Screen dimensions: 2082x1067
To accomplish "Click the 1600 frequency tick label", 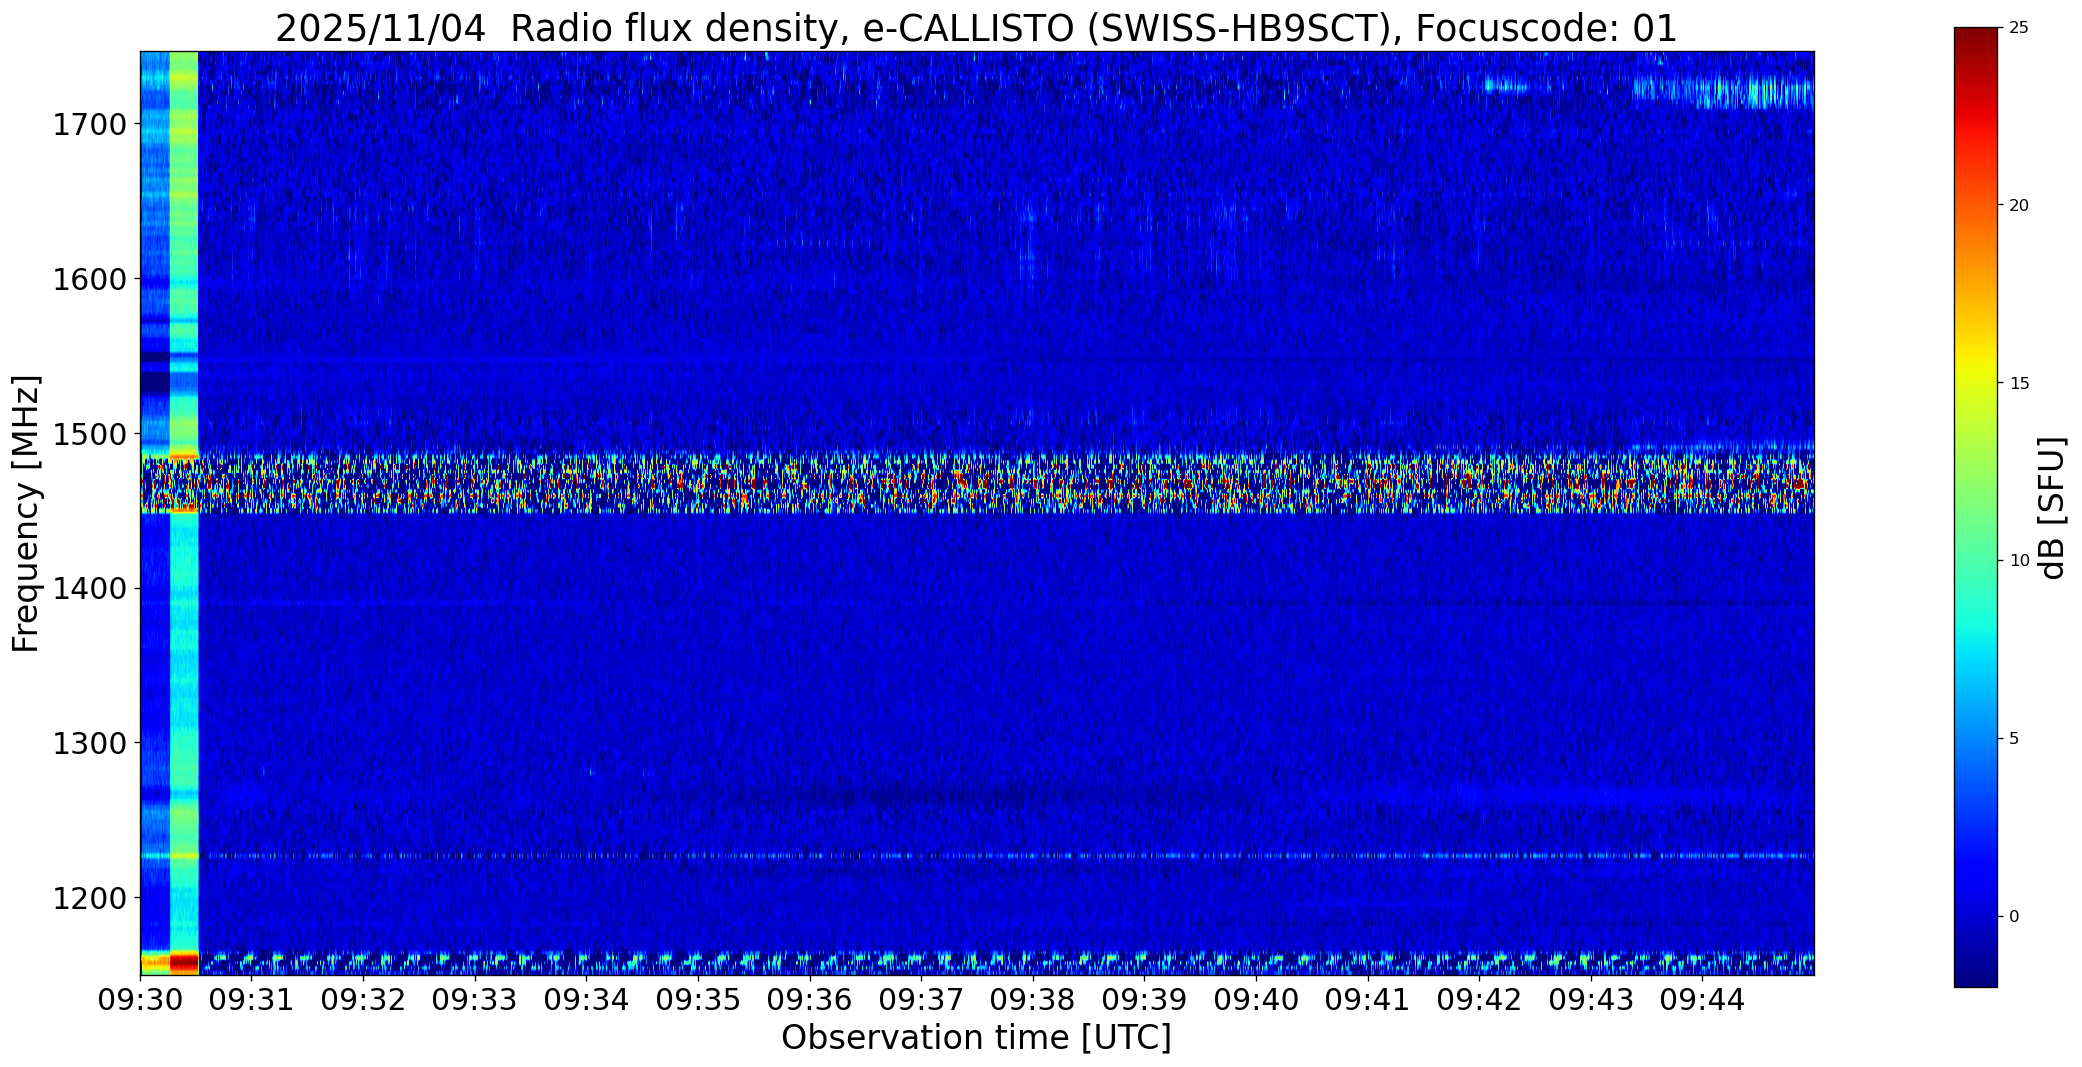I will pyautogui.click(x=90, y=279).
